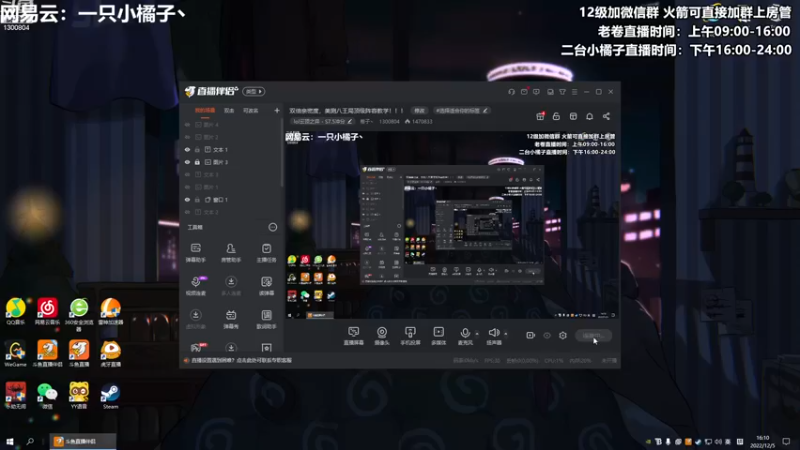Screen dimensions: 800x450
Task: Launch the Steam desktop shortcut
Action: click(x=110, y=396)
